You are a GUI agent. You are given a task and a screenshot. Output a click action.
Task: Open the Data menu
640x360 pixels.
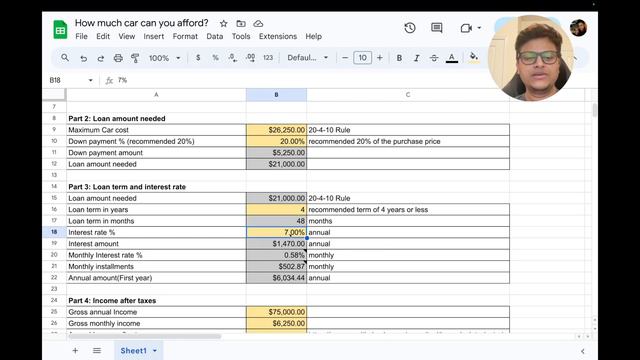click(215, 36)
